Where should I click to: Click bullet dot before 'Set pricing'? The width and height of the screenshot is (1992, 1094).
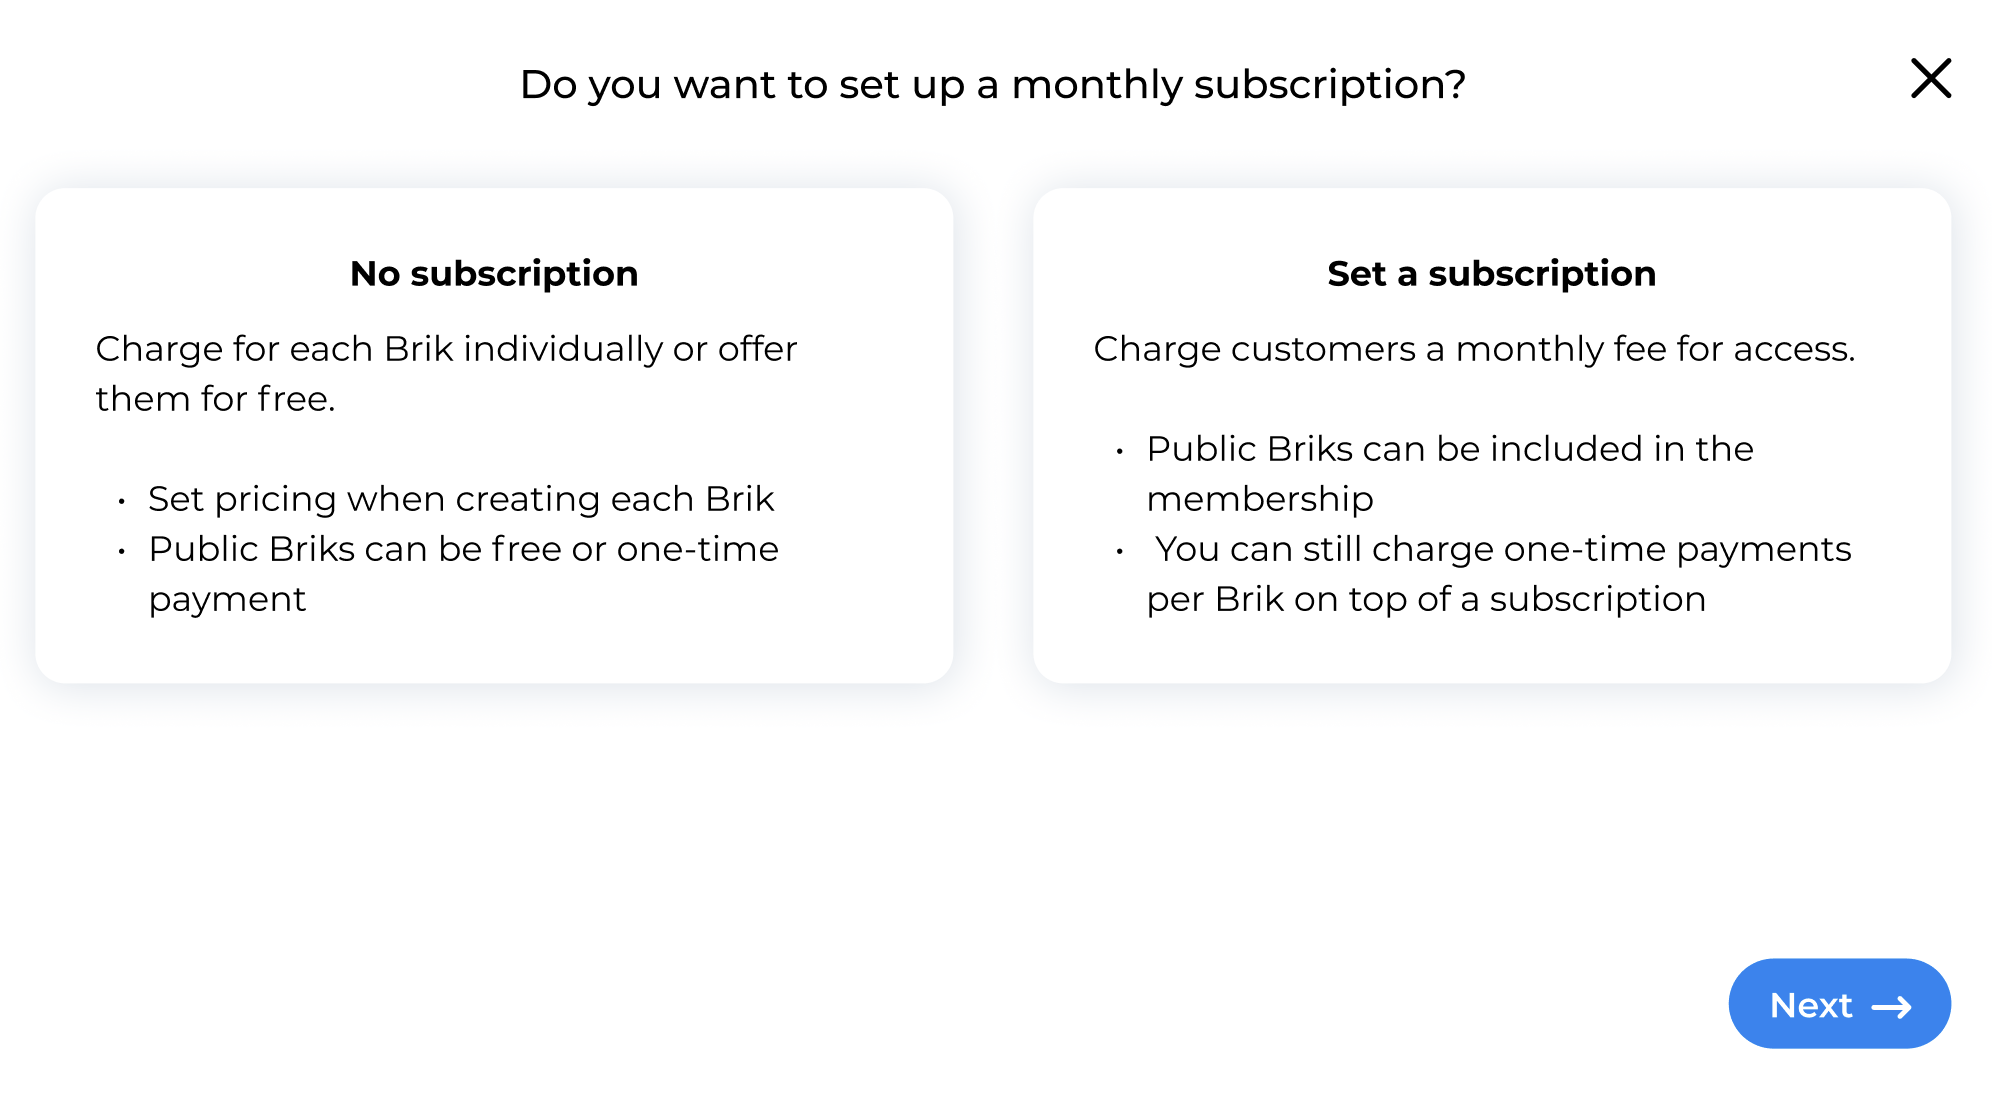point(121,500)
